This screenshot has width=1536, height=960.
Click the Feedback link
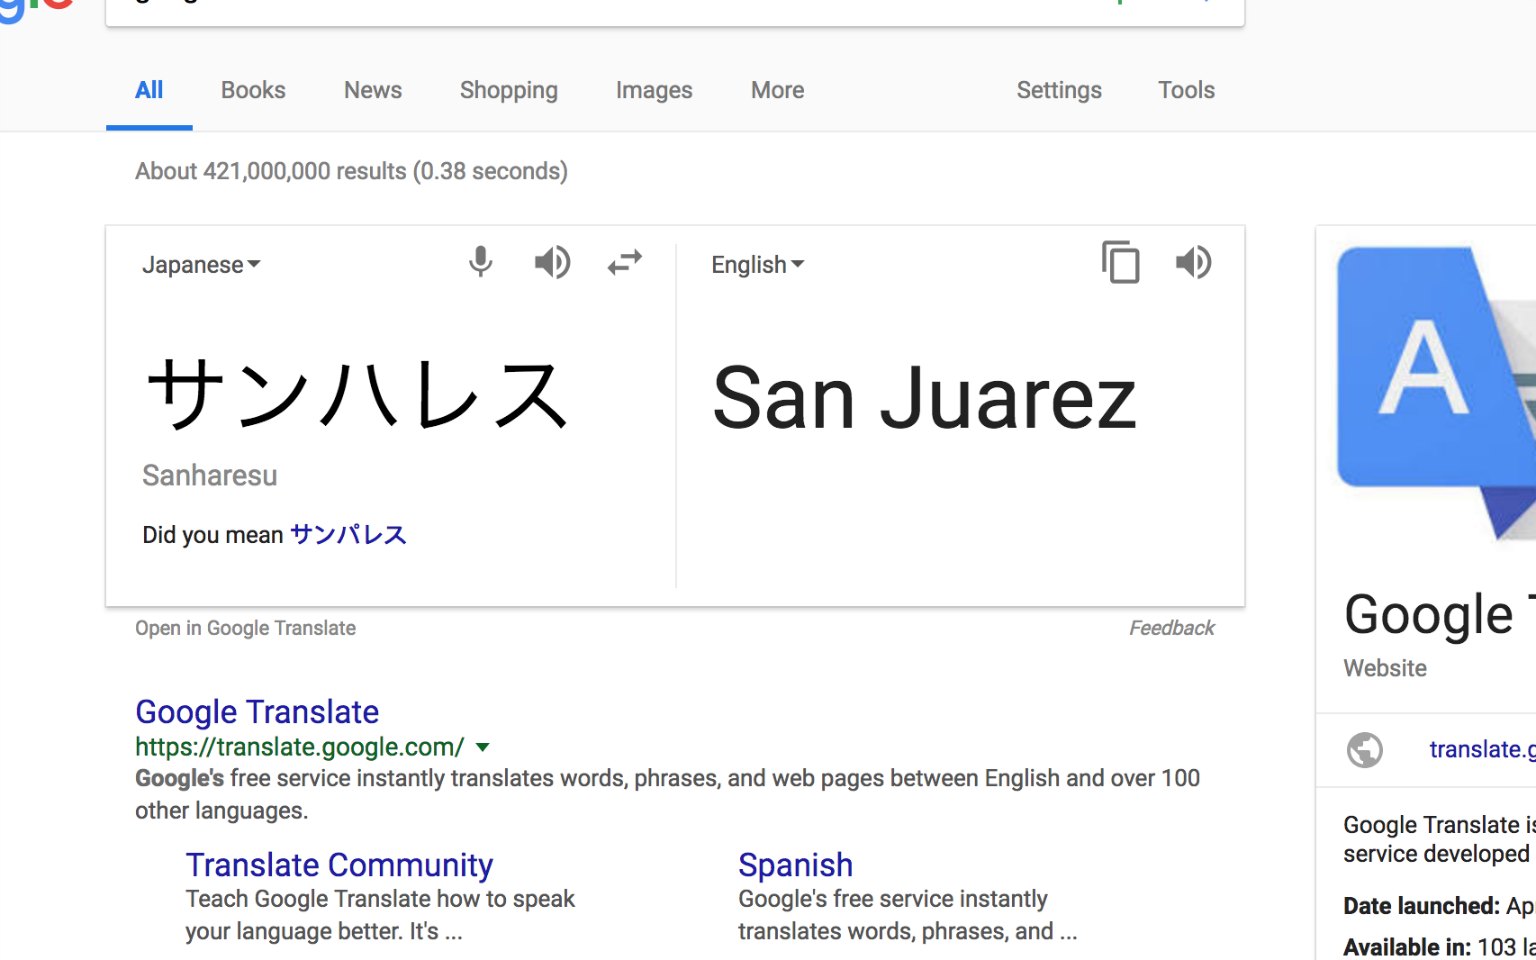pyautogui.click(x=1172, y=628)
